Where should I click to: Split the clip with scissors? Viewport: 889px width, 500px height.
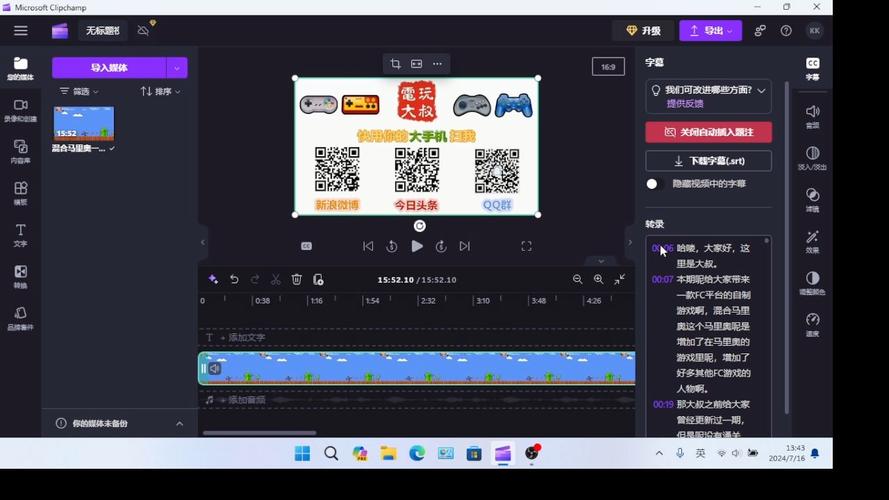click(276, 279)
